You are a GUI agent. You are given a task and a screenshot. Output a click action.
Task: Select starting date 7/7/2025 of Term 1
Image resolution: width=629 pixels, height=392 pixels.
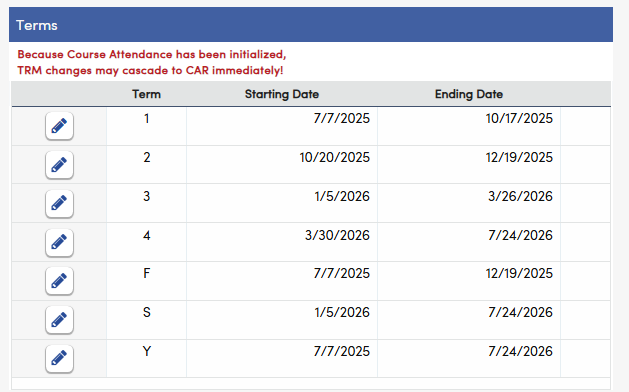(x=341, y=118)
